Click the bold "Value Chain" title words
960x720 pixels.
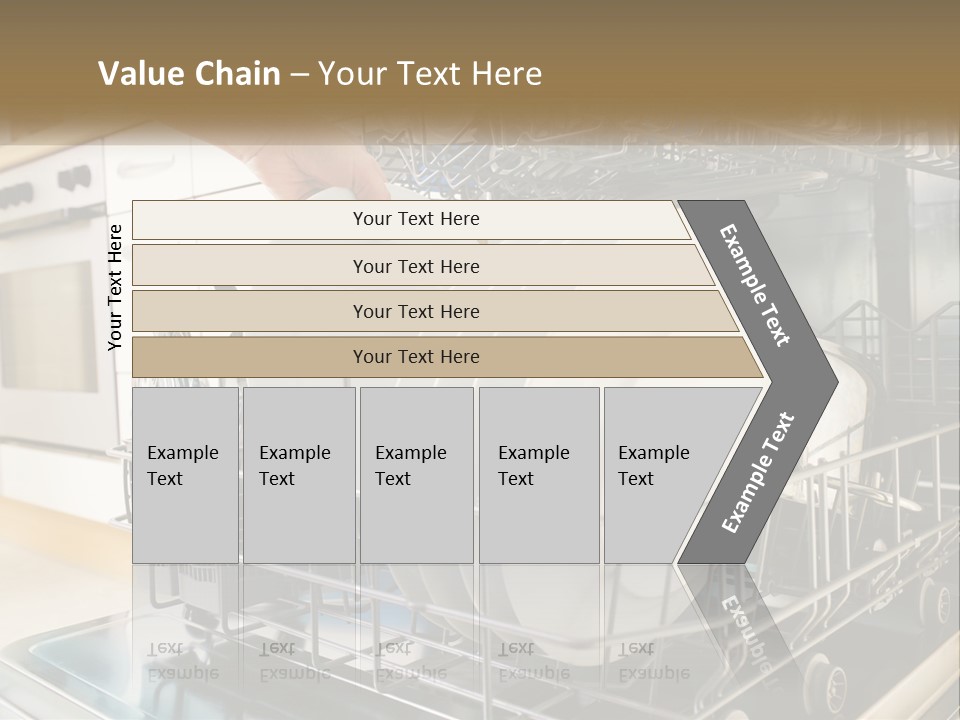189,74
